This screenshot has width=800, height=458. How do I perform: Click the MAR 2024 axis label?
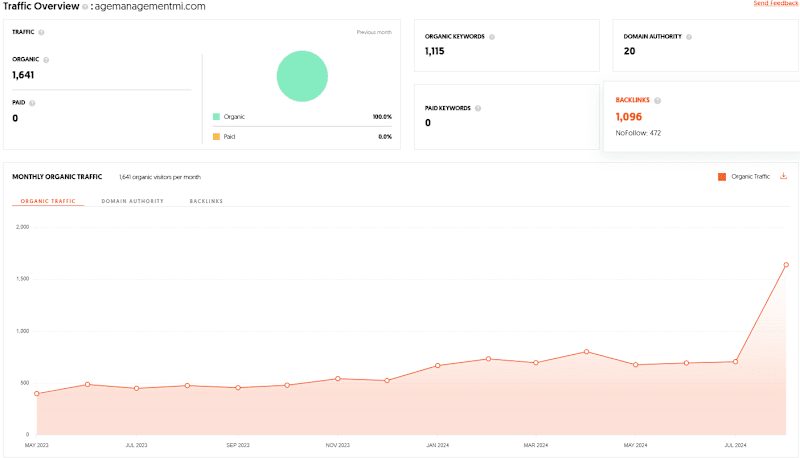536,445
